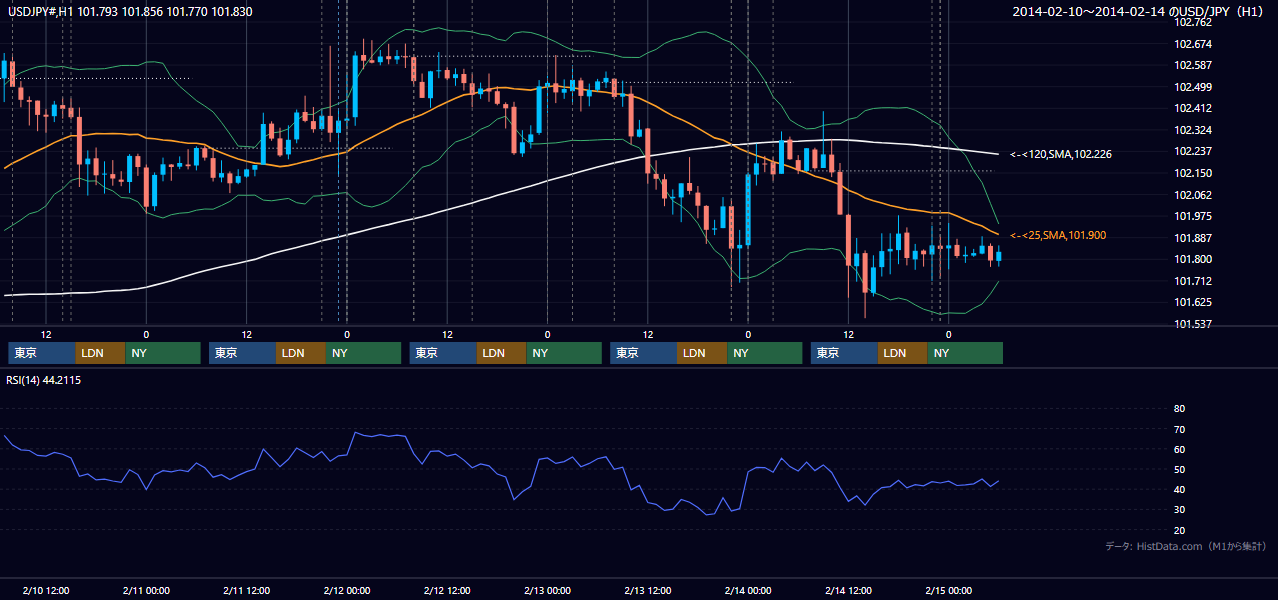Image resolution: width=1278 pixels, height=600 pixels.
Task: Click price axis value 101.712
Action: [1191, 281]
